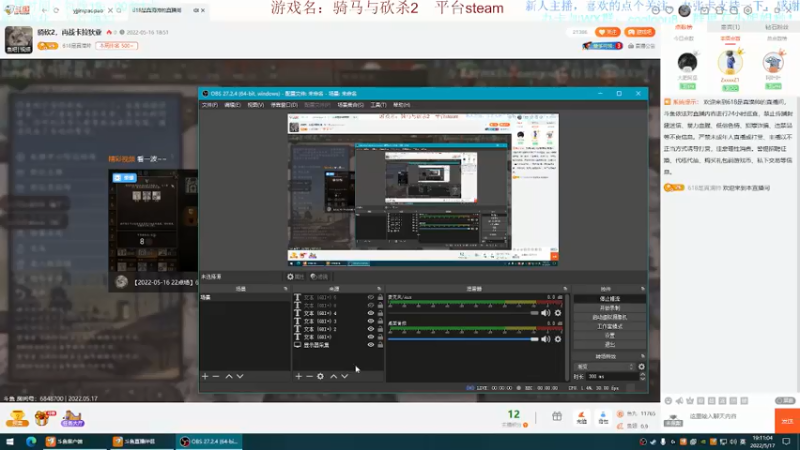
Task: Open transition properties gear beside 渐变 dropdown
Action: pyautogui.click(x=641, y=366)
